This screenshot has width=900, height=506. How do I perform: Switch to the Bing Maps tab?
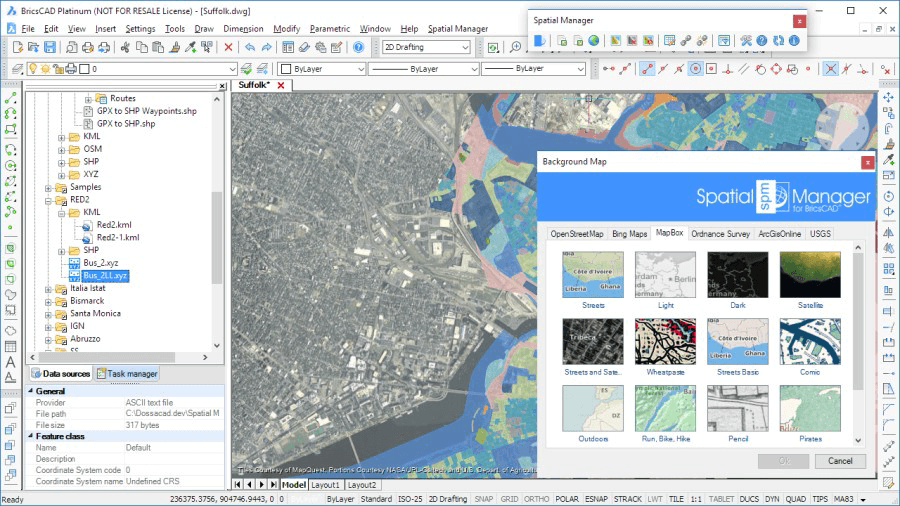[x=629, y=234]
